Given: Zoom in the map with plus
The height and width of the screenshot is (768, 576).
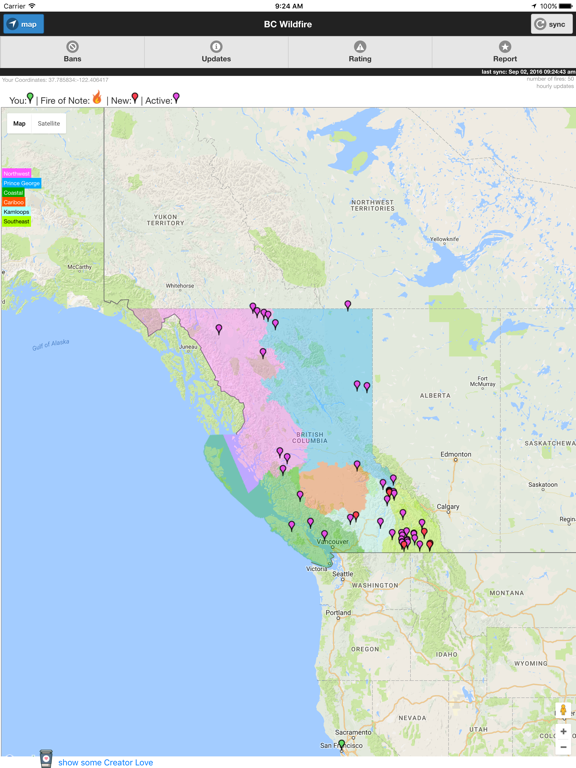Looking at the screenshot, I should pyautogui.click(x=563, y=731).
